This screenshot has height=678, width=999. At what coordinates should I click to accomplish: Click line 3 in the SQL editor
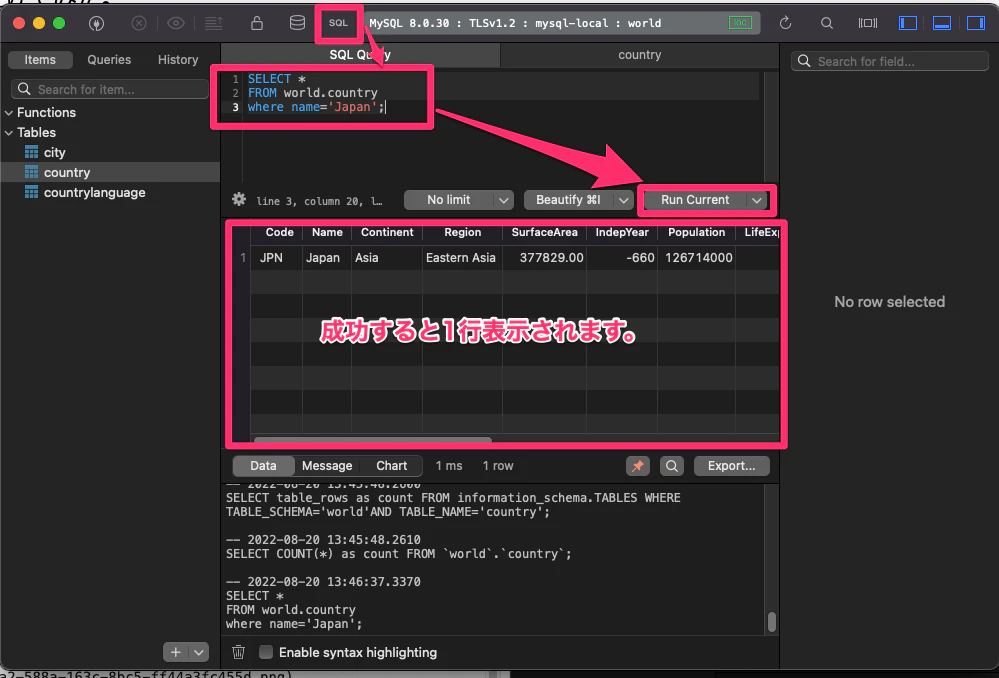click(x=316, y=107)
